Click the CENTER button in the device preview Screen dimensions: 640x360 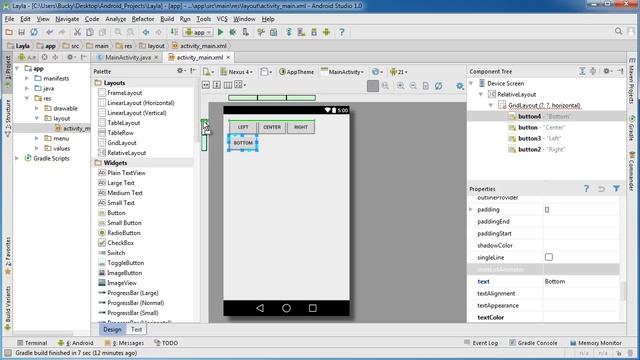tap(272, 127)
